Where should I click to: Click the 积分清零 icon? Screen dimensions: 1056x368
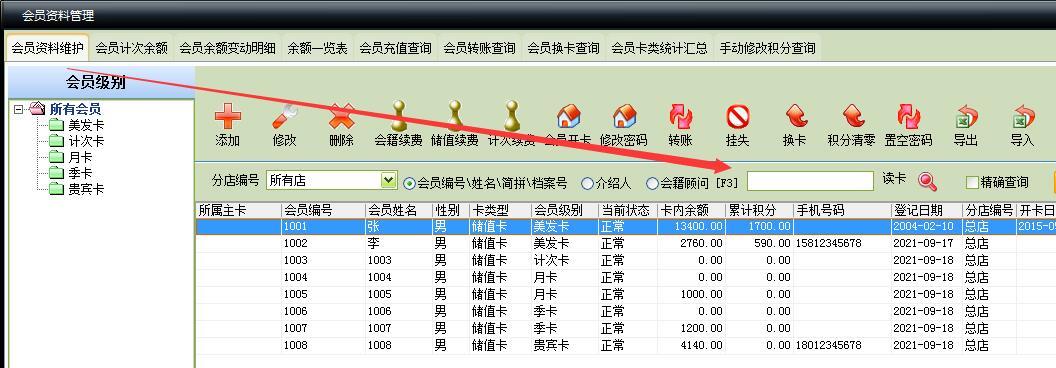851,117
